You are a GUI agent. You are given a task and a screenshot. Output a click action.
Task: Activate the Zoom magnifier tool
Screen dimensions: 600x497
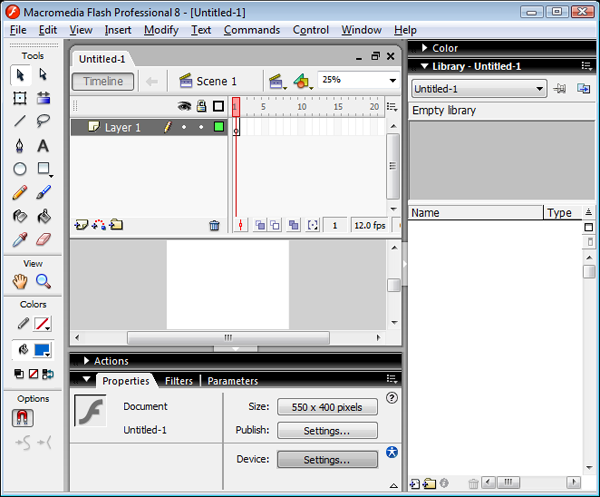point(43,282)
